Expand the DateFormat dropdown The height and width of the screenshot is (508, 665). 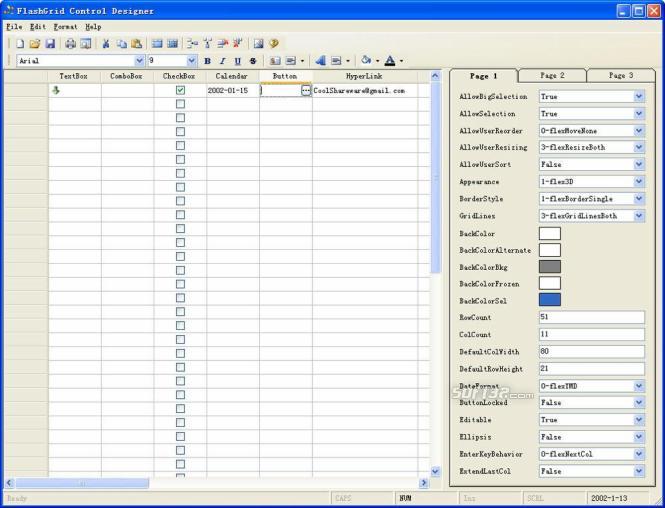tap(639, 386)
